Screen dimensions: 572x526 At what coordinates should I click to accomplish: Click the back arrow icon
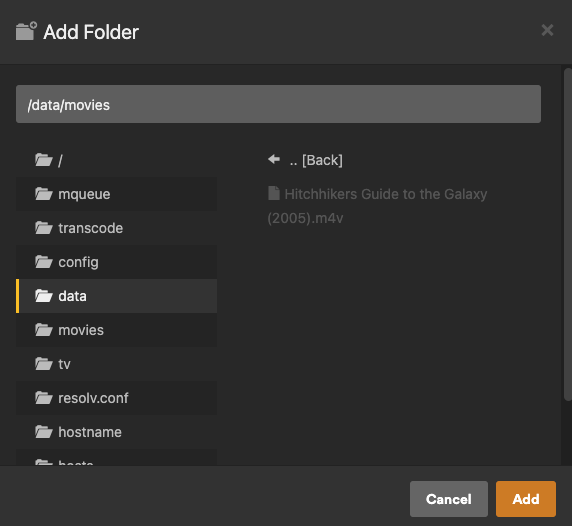[274, 159]
